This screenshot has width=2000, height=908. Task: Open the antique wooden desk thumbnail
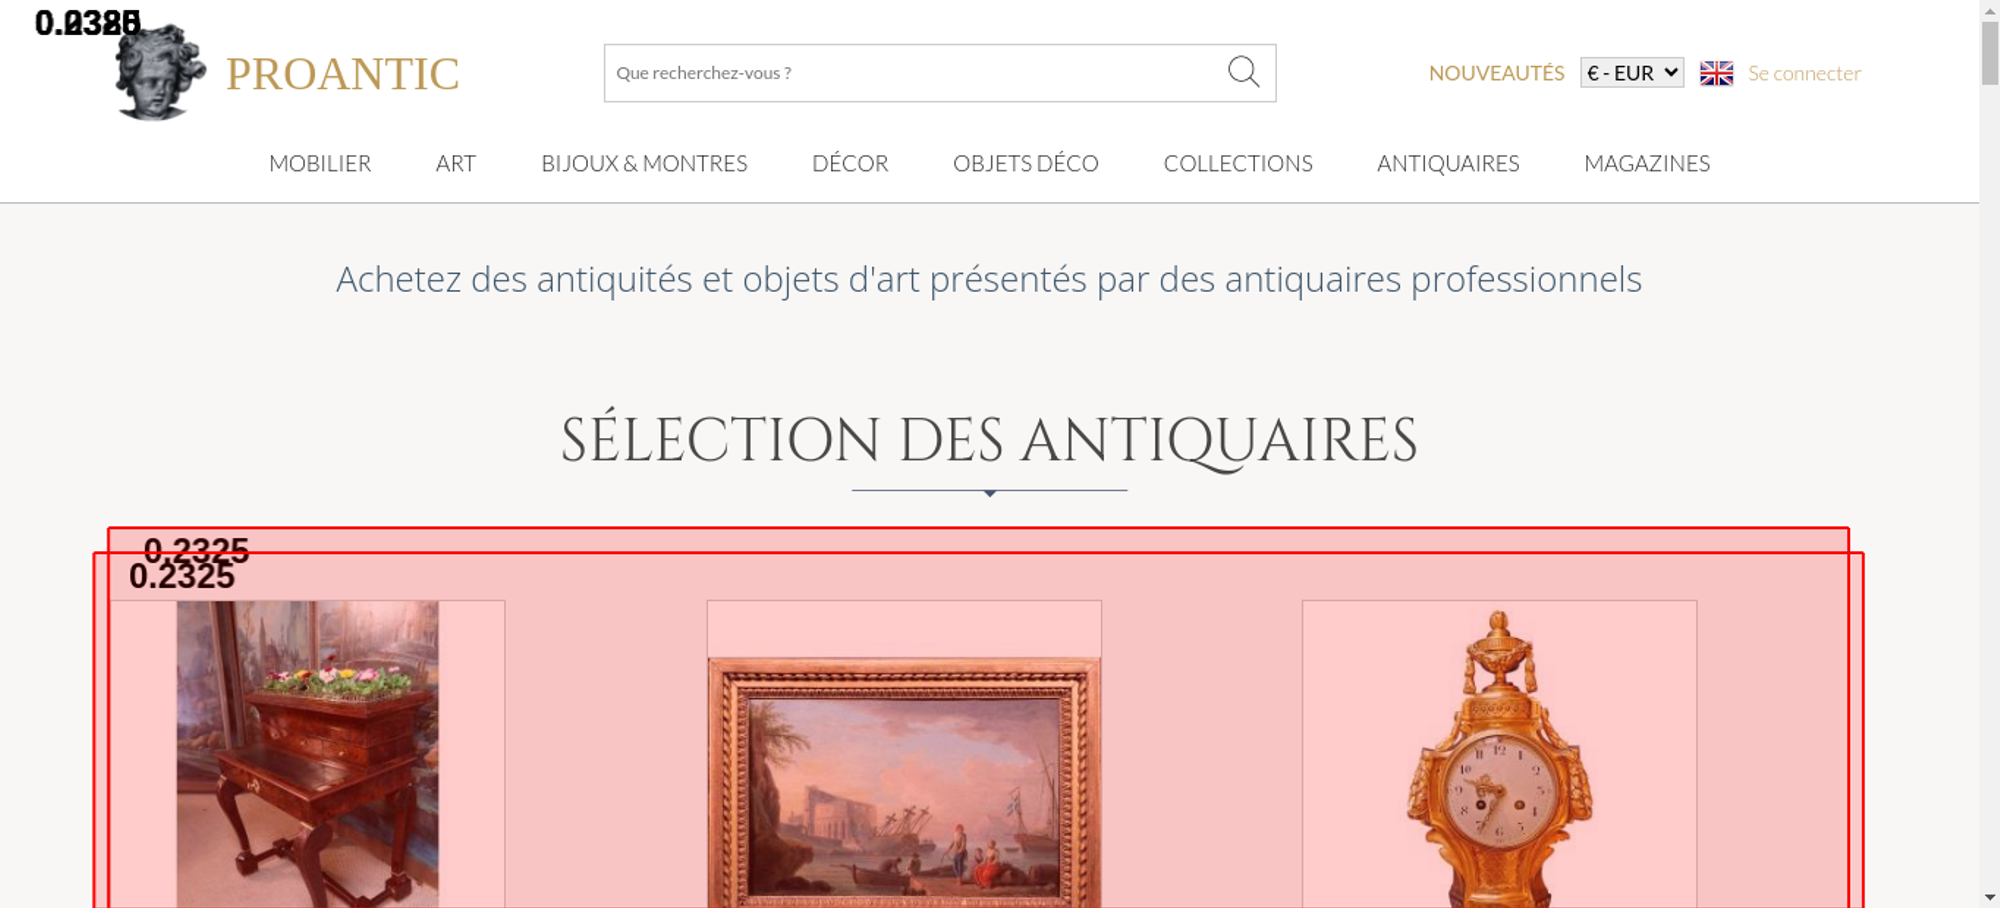pyautogui.click(x=307, y=754)
